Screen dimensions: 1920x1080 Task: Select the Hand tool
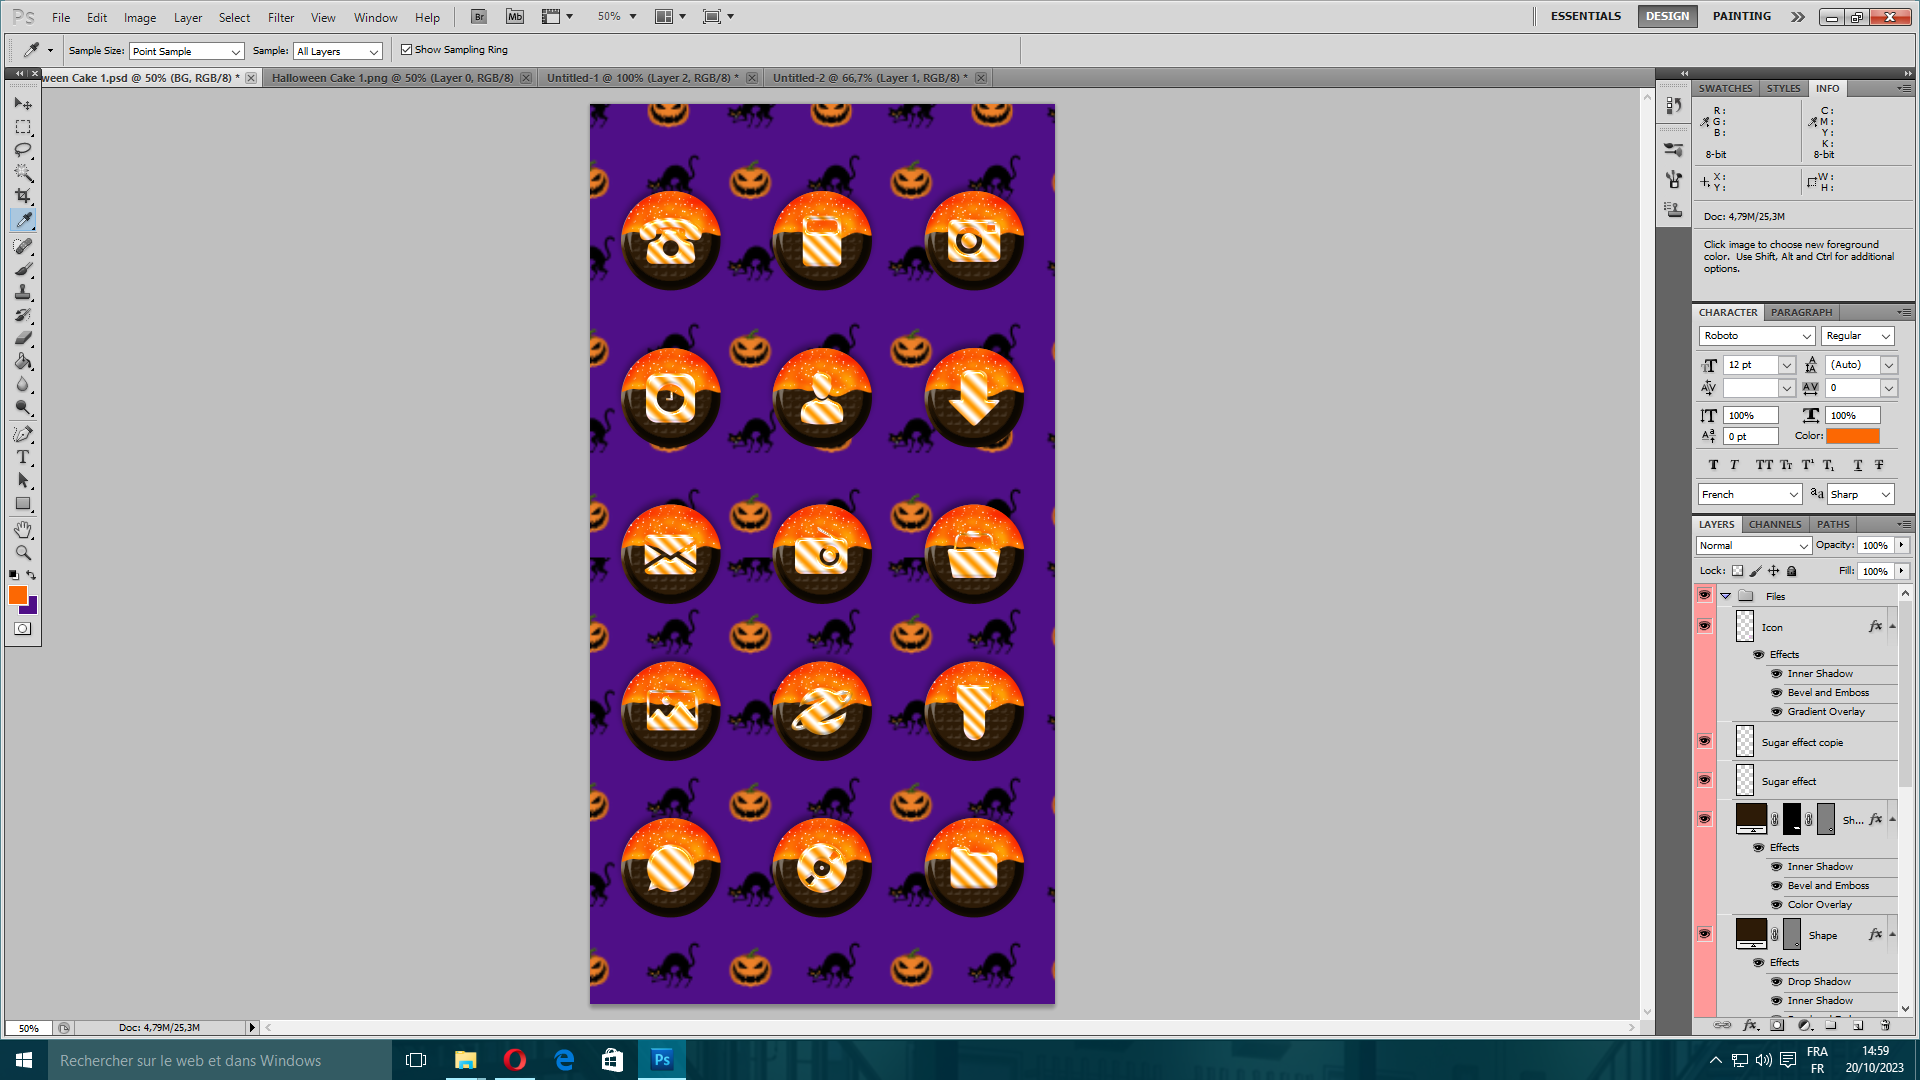point(23,529)
